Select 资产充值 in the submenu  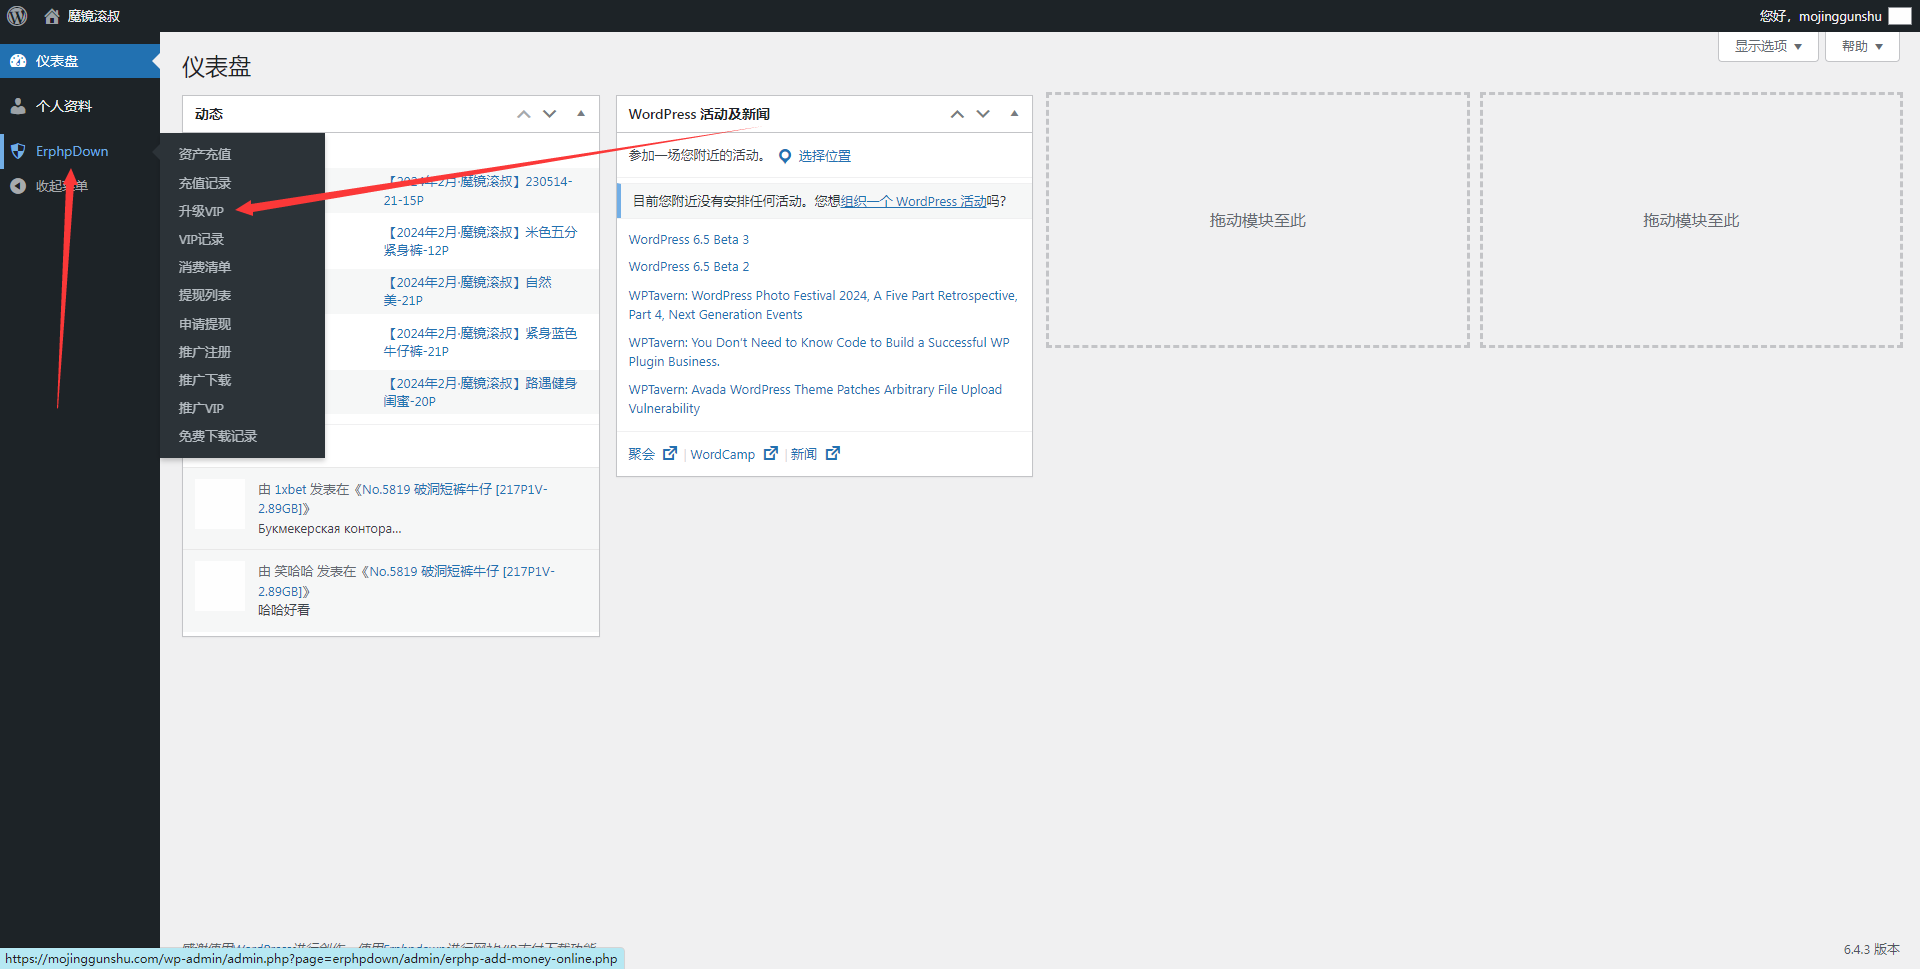(x=205, y=154)
